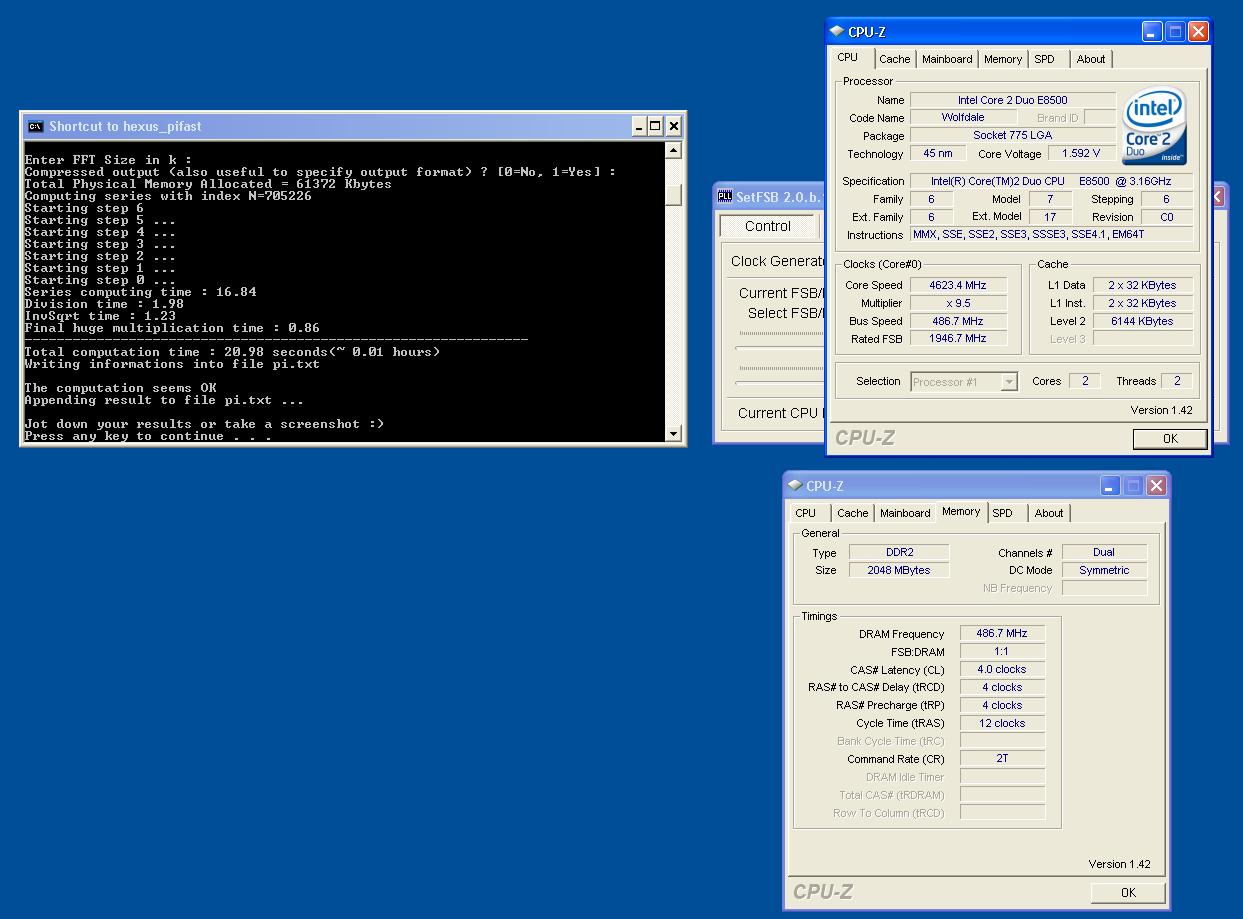Screen dimensions: 1243x919
Task: Click the Cycle Time value 12 clocks
Action: click(1002, 723)
